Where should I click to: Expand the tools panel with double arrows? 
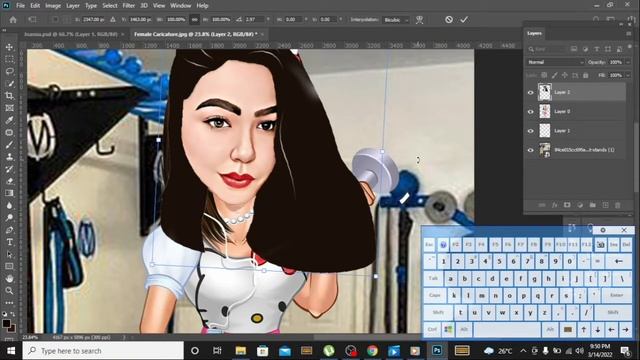pos(4,30)
